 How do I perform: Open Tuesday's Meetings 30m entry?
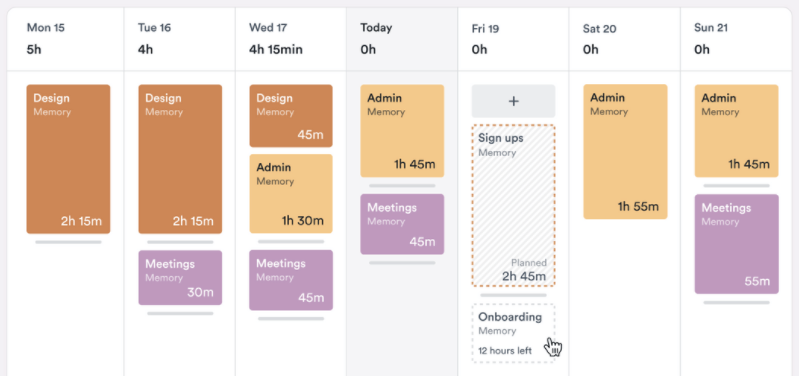(180, 278)
